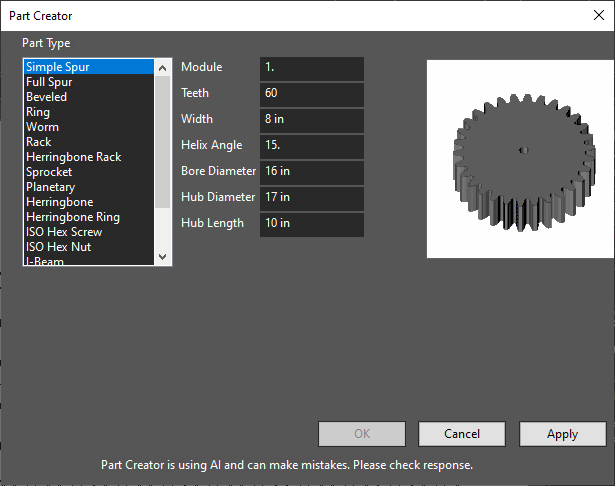The height and width of the screenshot is (486, 615).
Task: Select the Worm part type
Action: [89, 127]
